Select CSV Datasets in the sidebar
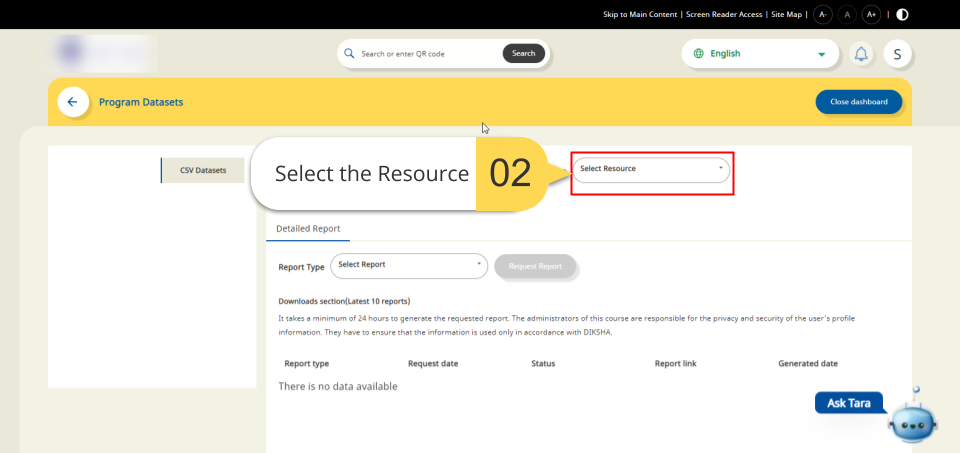Screen dimensions: 960x453 203,170
